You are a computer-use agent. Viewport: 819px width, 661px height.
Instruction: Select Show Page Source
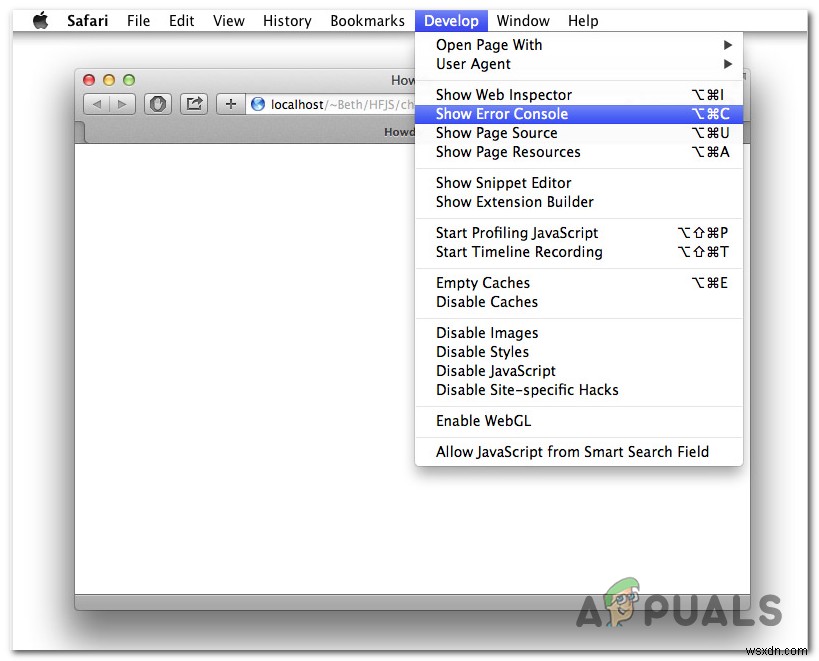(496, 132)
